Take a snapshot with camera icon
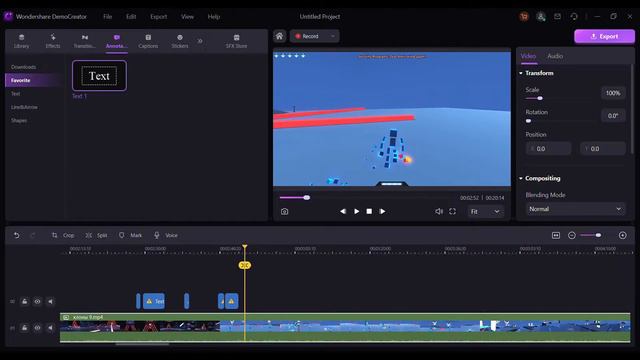640x360 pixels. click(x=284, y=211)
